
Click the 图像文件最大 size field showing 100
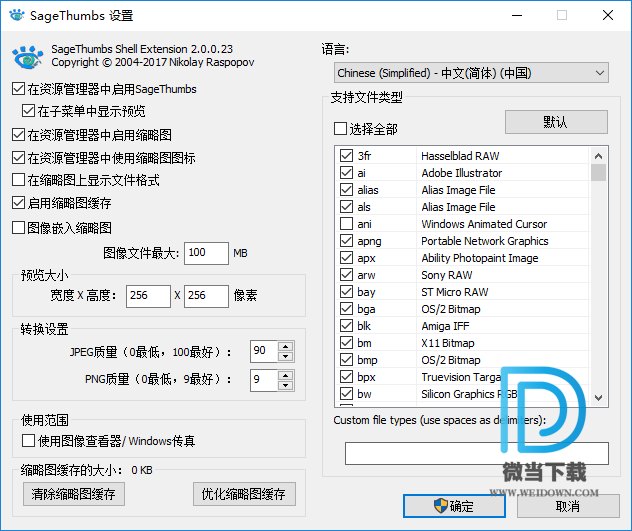click(206, 253)
